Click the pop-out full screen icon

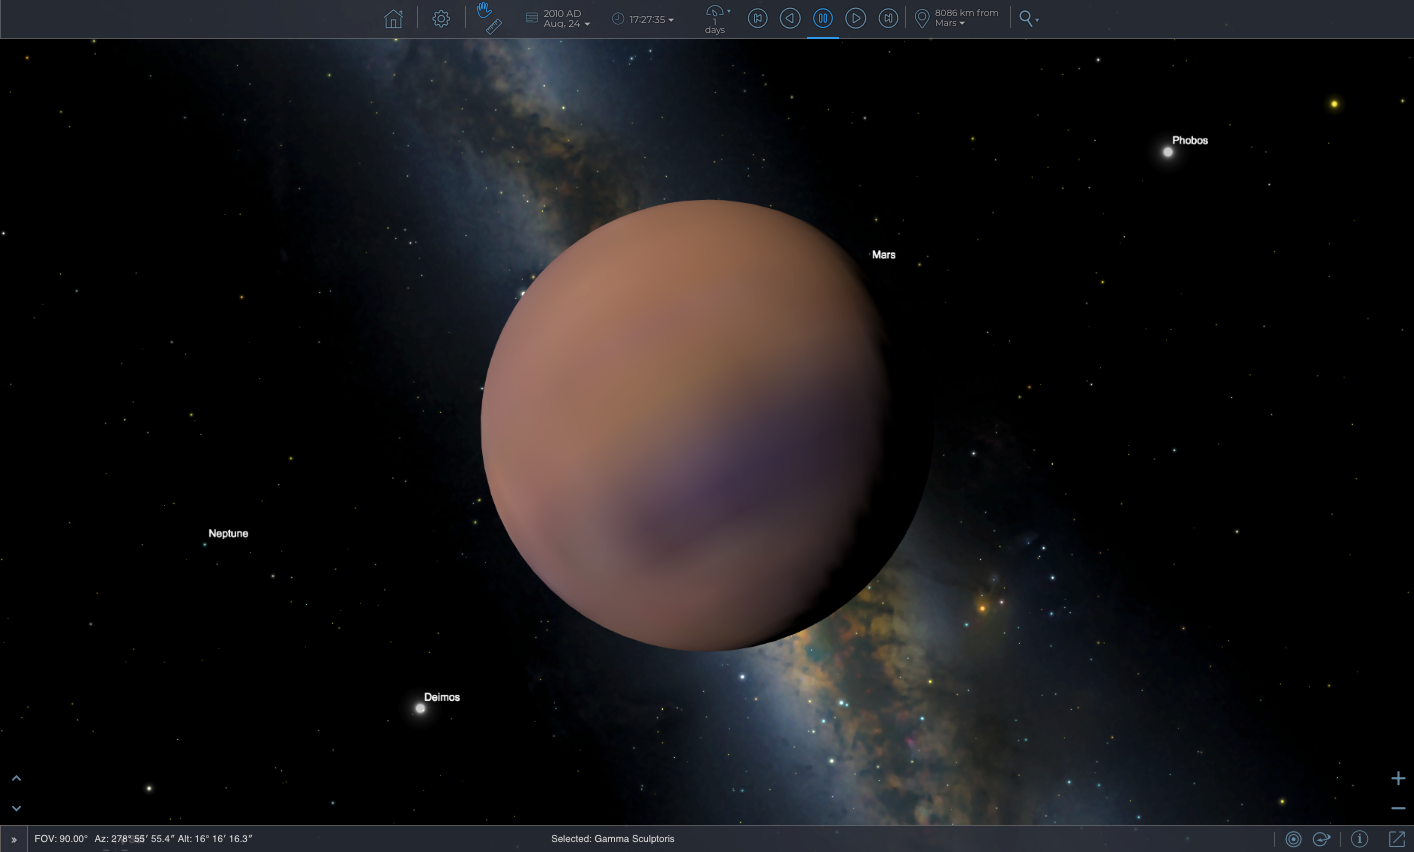(1397, 839)
